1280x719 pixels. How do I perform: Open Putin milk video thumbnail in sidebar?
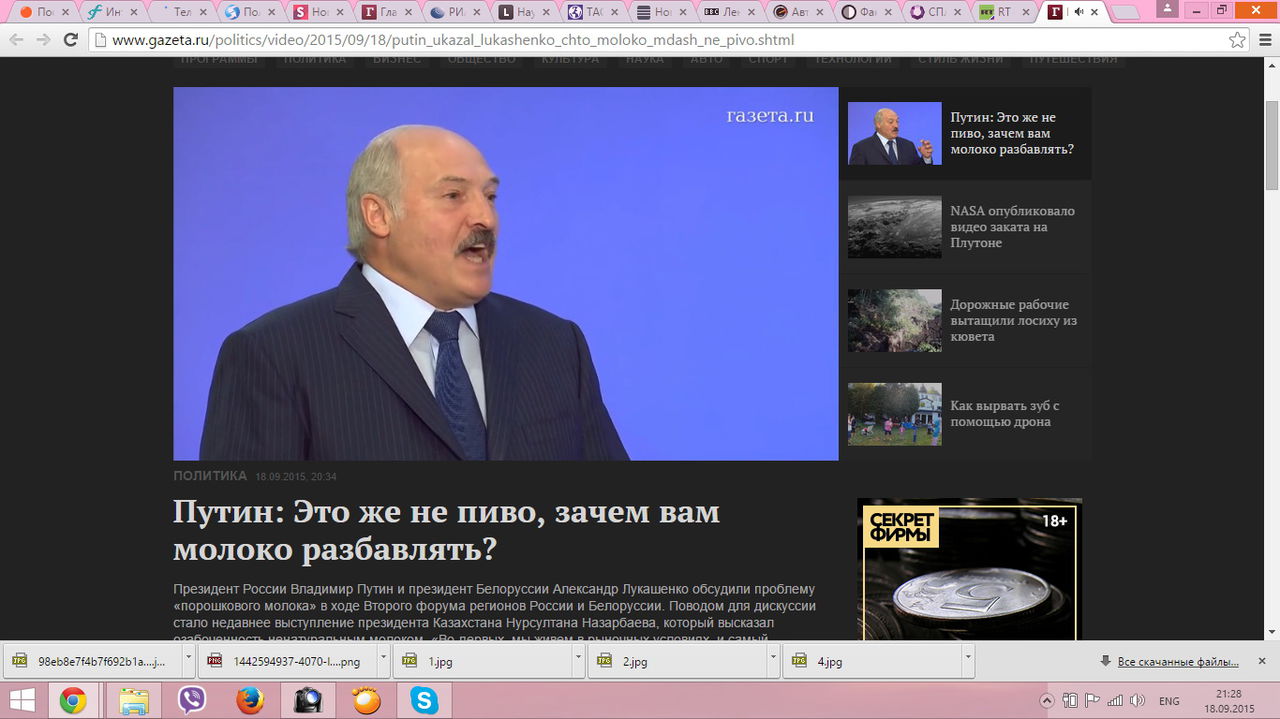point(895,133)
